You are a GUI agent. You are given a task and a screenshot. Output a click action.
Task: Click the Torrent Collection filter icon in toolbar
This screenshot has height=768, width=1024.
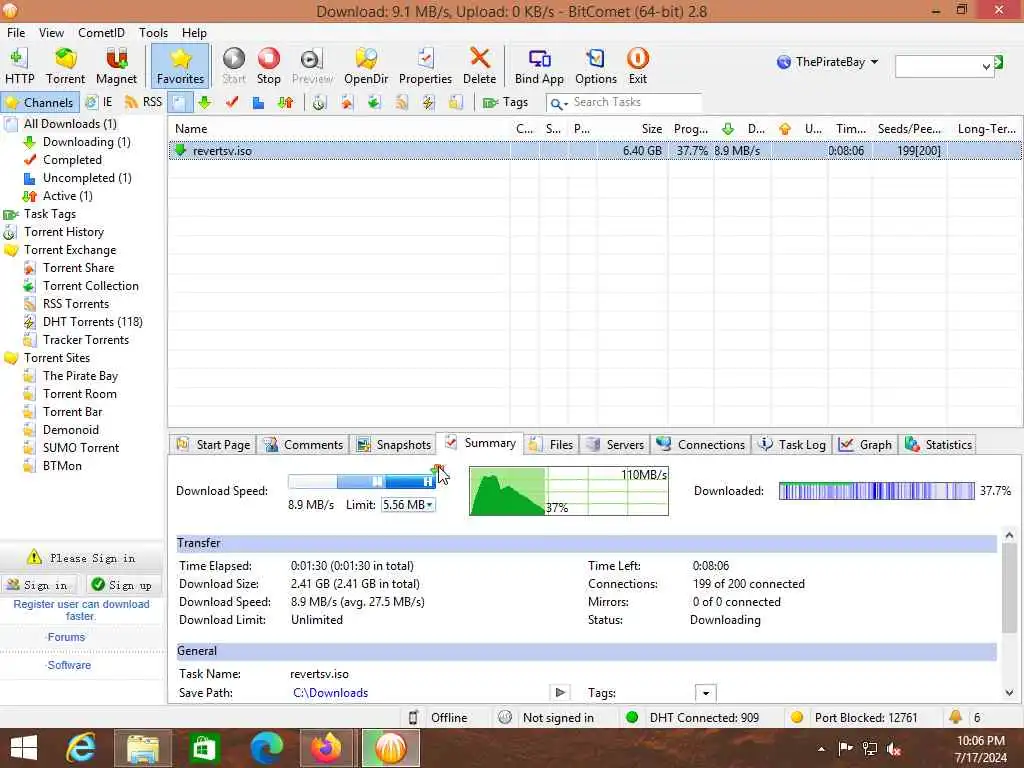(374, 103)
